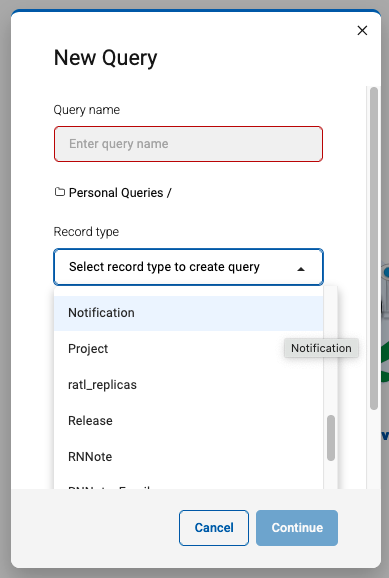Open the Record type dropdown
The height and width of the screenshot is (578, 389).
188,267
